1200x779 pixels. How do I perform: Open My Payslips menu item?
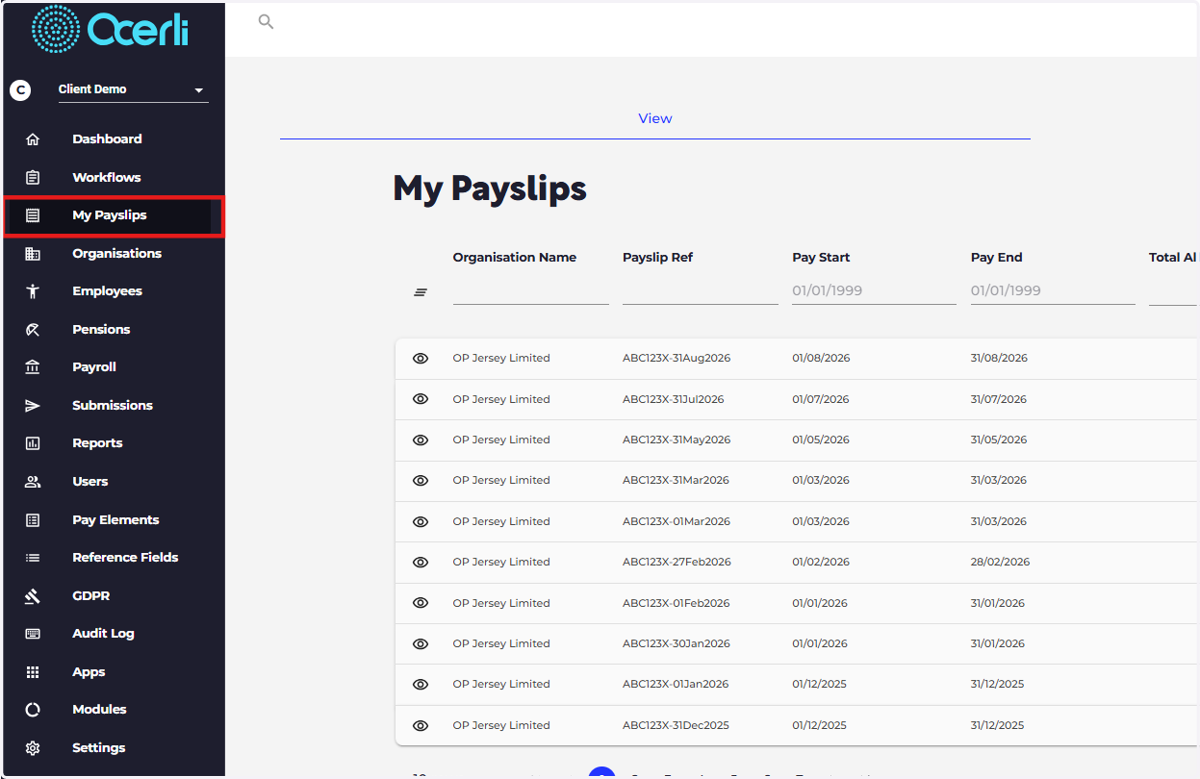[x=114, y=216]
